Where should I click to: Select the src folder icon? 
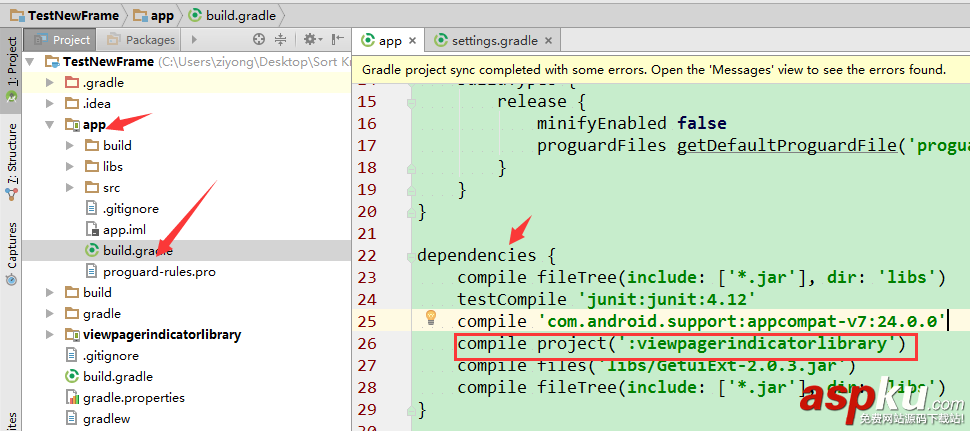[x=92, y=187]
